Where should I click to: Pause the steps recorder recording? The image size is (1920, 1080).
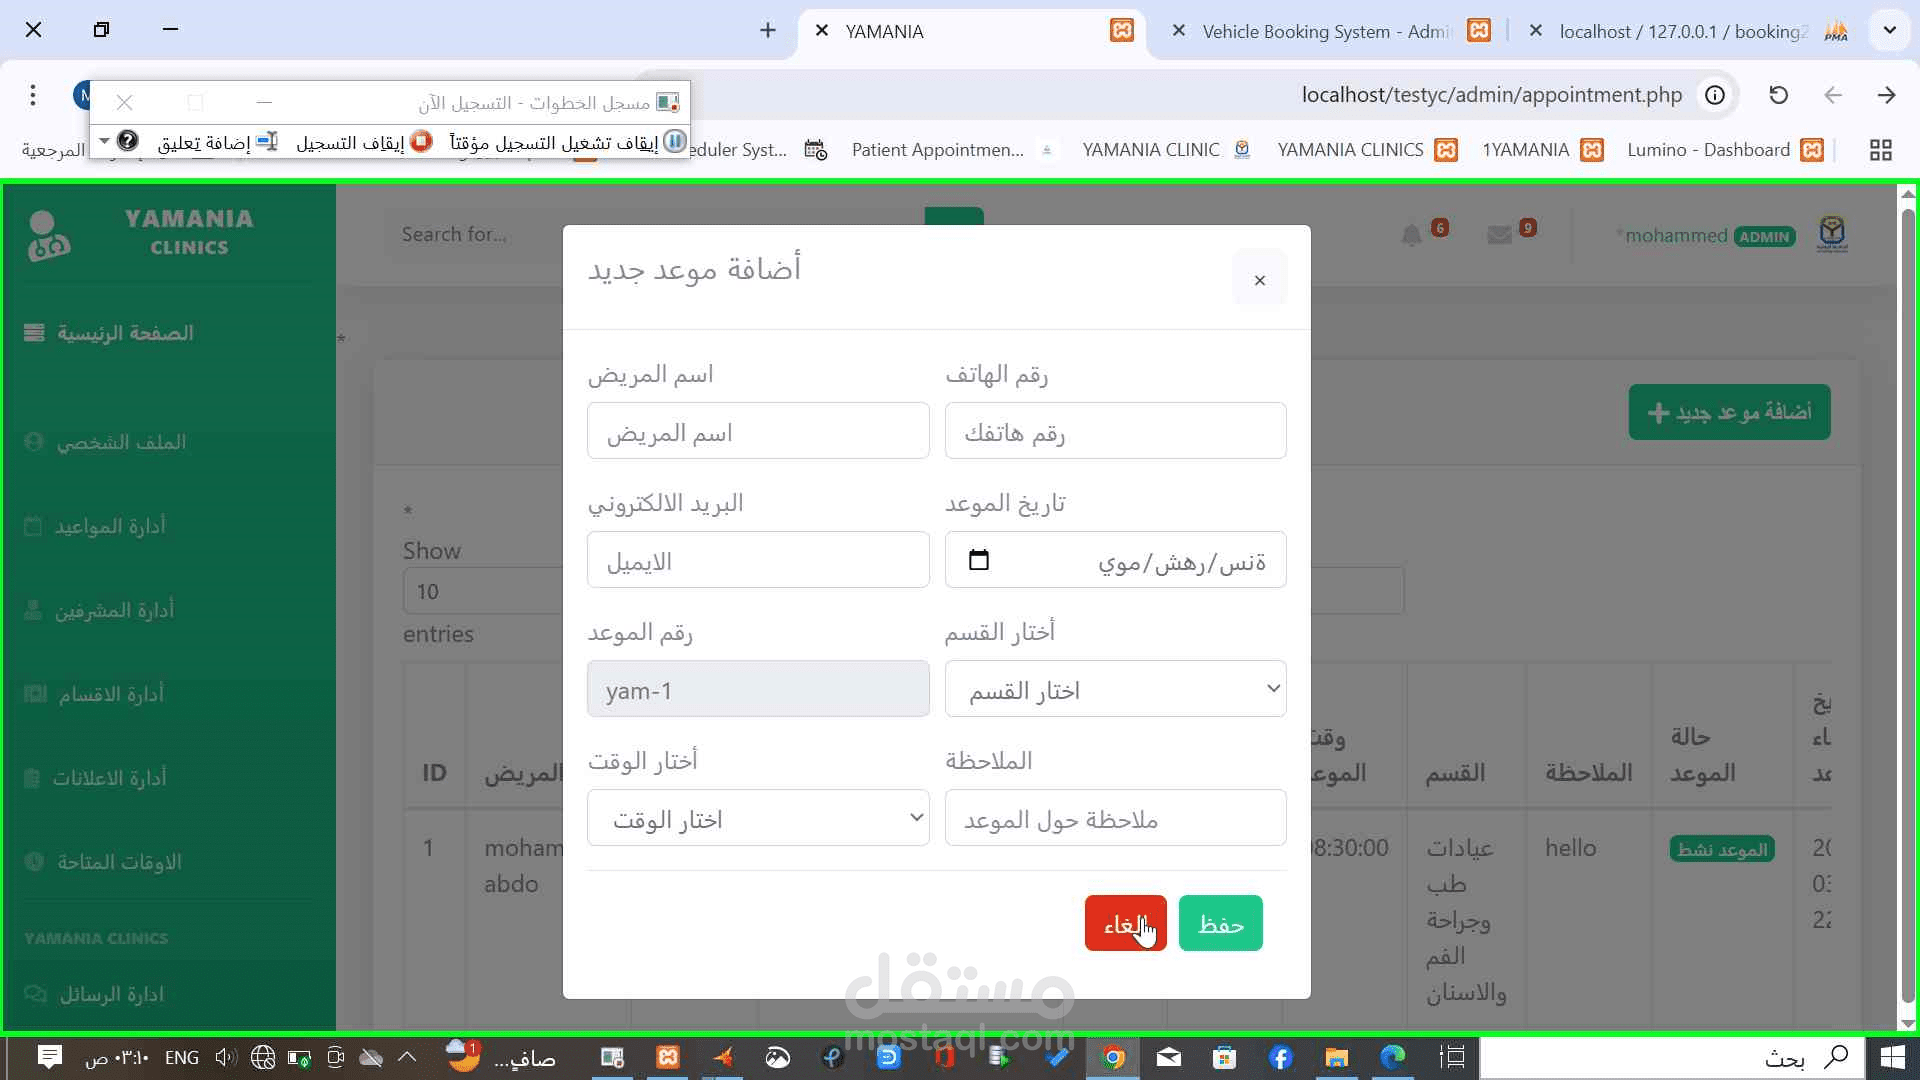(x=675, y=142)
